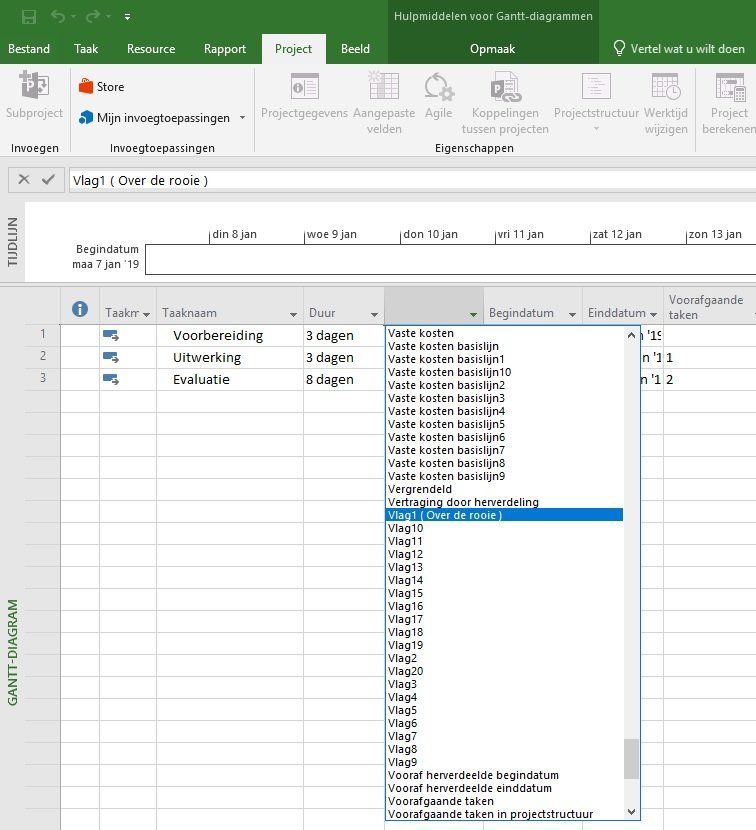This screenshot has width=756, height=830.
Task: Open Taakmodus column dropdown
Action: [147, 314]
